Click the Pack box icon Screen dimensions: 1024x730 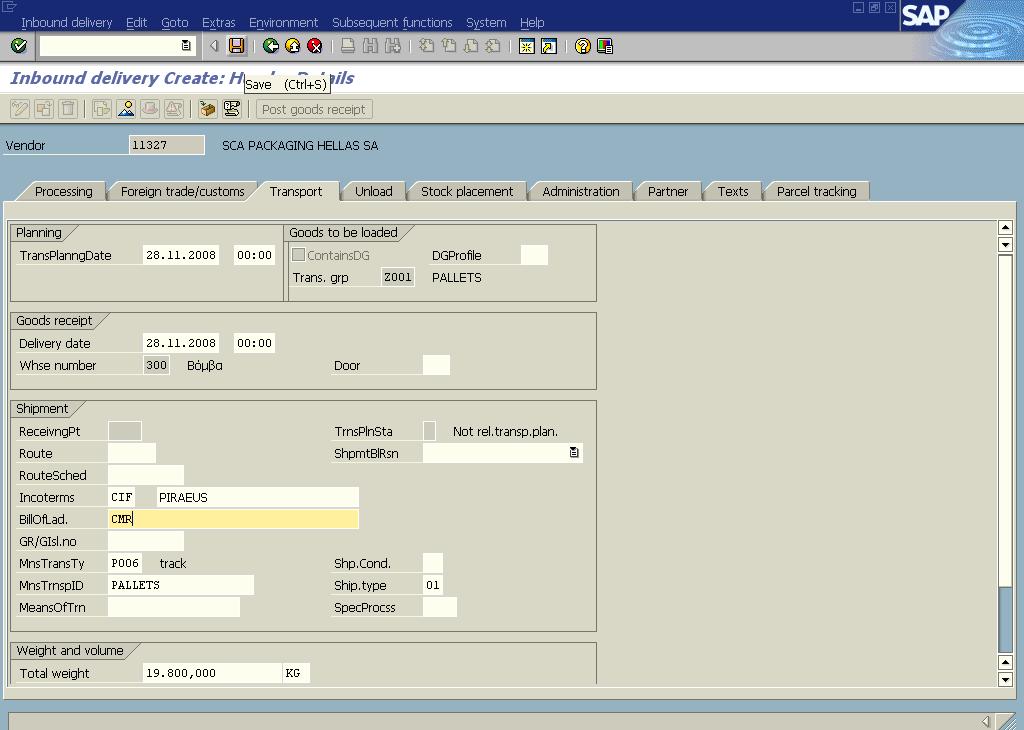point(208,109)
